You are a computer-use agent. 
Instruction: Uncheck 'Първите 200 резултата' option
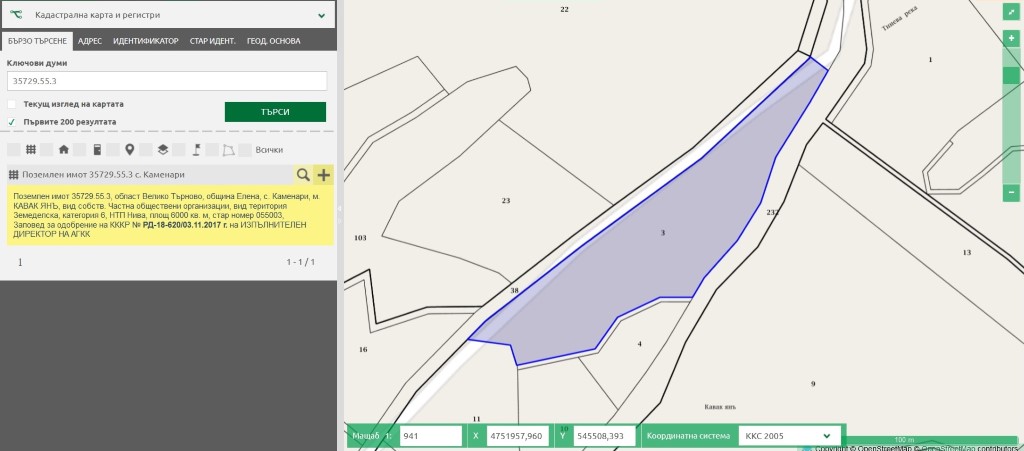(x=12, y=122)
